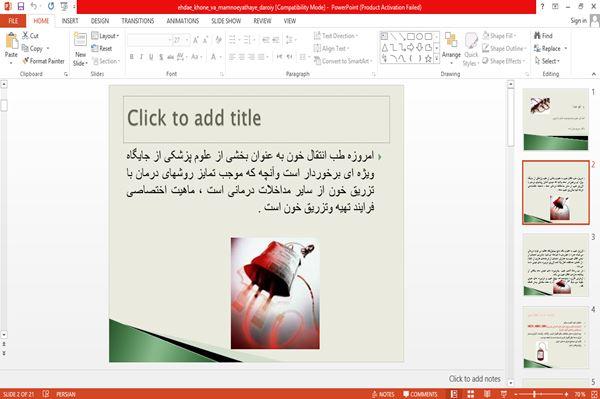Viewport: 600px width, 399px height.
Task: Open the Layout dropdown
Action: point(105,36)
